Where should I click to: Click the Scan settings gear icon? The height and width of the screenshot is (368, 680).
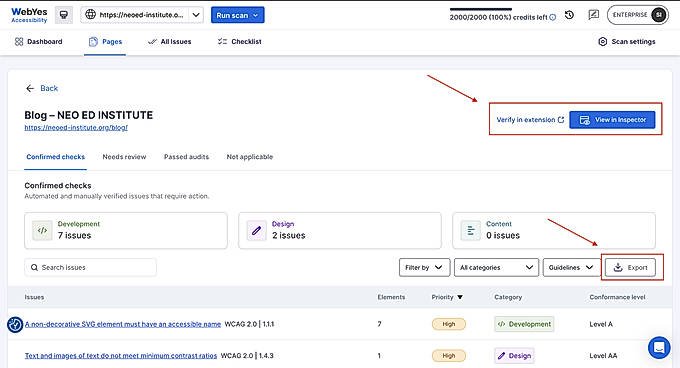click(602, 42)
